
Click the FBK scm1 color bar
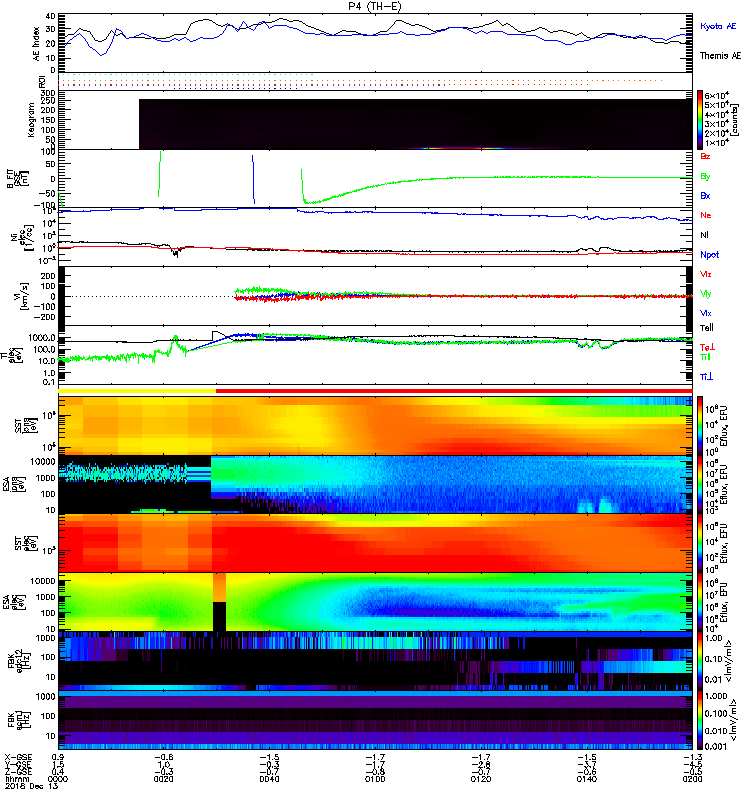[700, 720]
